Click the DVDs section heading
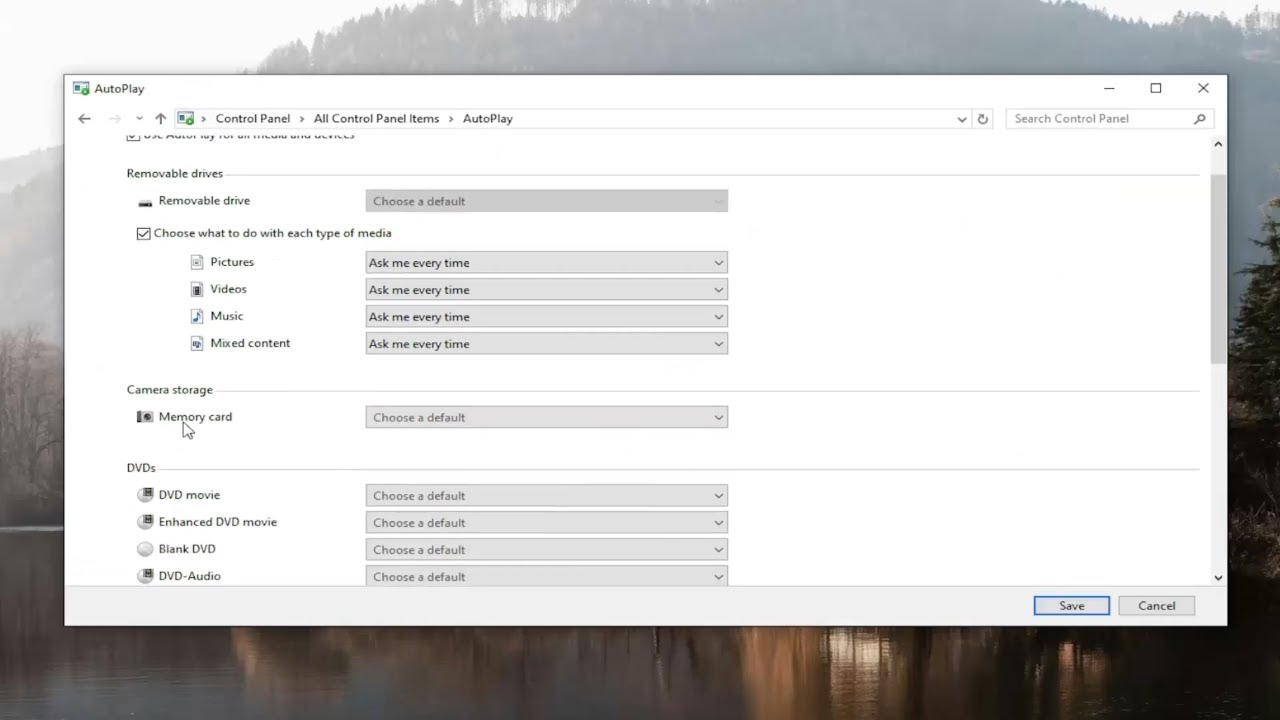Image resolution: width=1280 pixels, height=720 pixels. [141, 467]
